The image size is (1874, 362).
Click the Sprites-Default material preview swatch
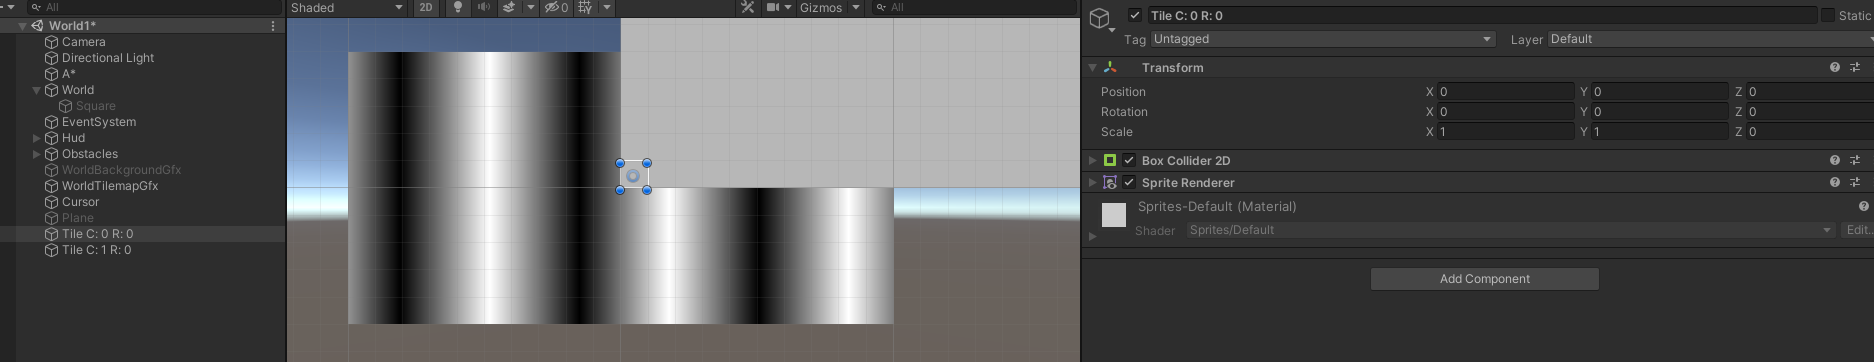tap(1113, 215)
